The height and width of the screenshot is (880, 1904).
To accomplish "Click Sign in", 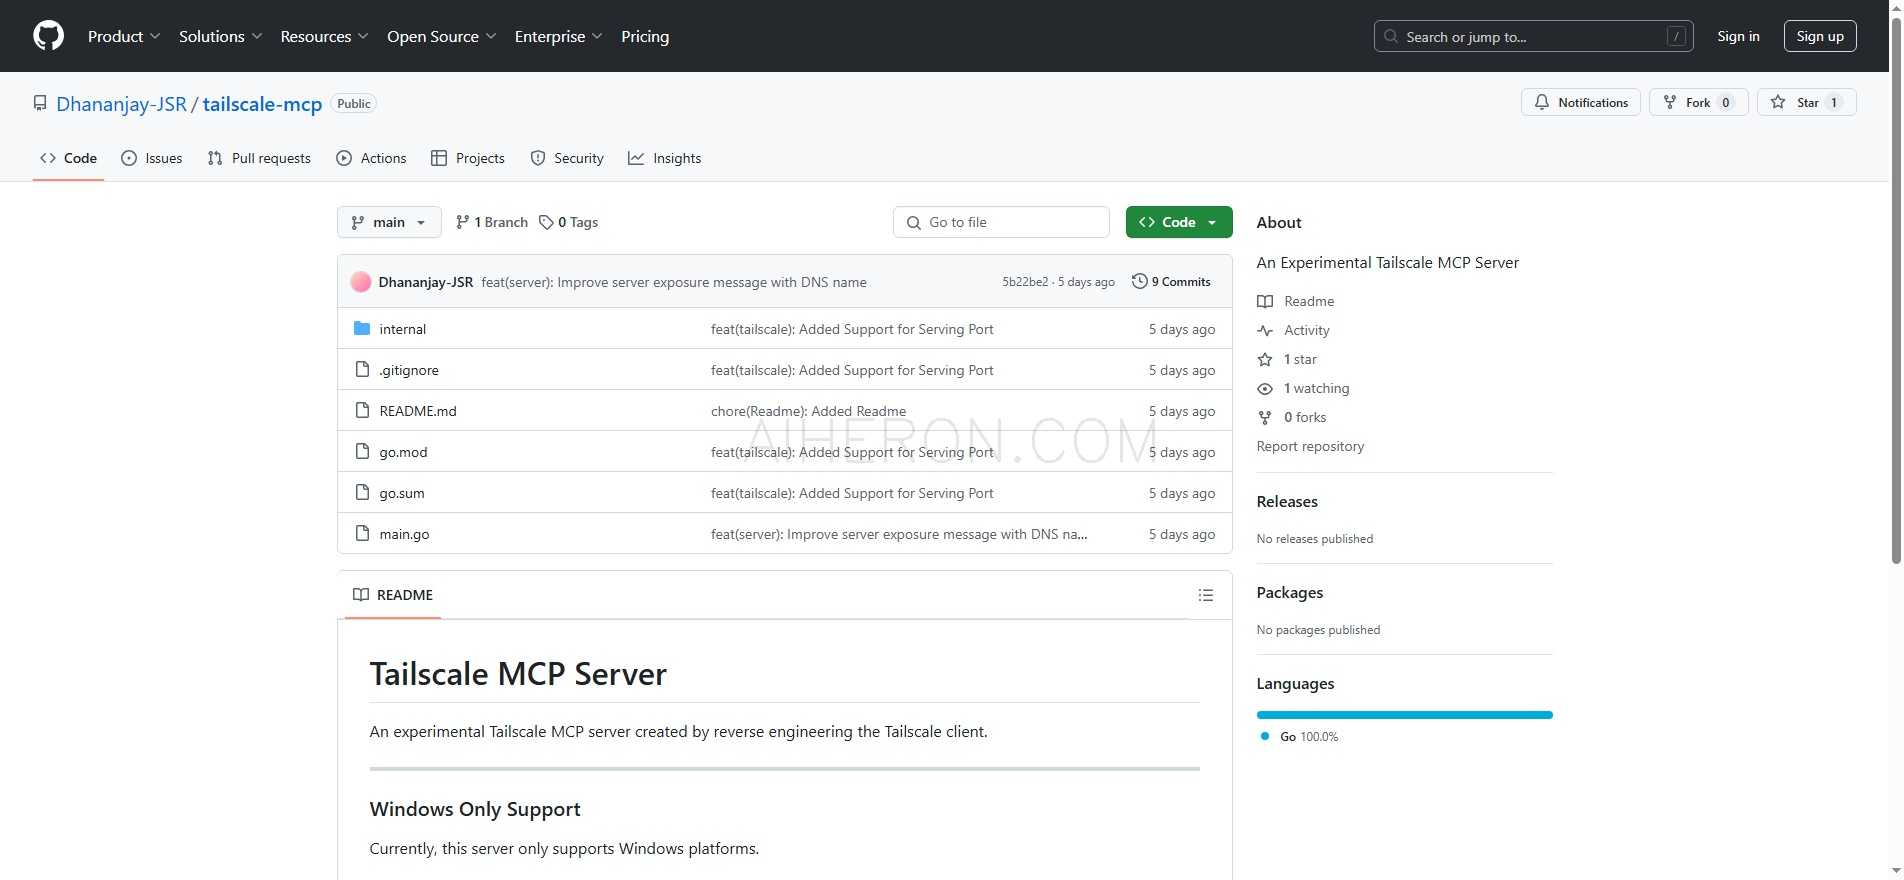I will tap(1738, 36).
